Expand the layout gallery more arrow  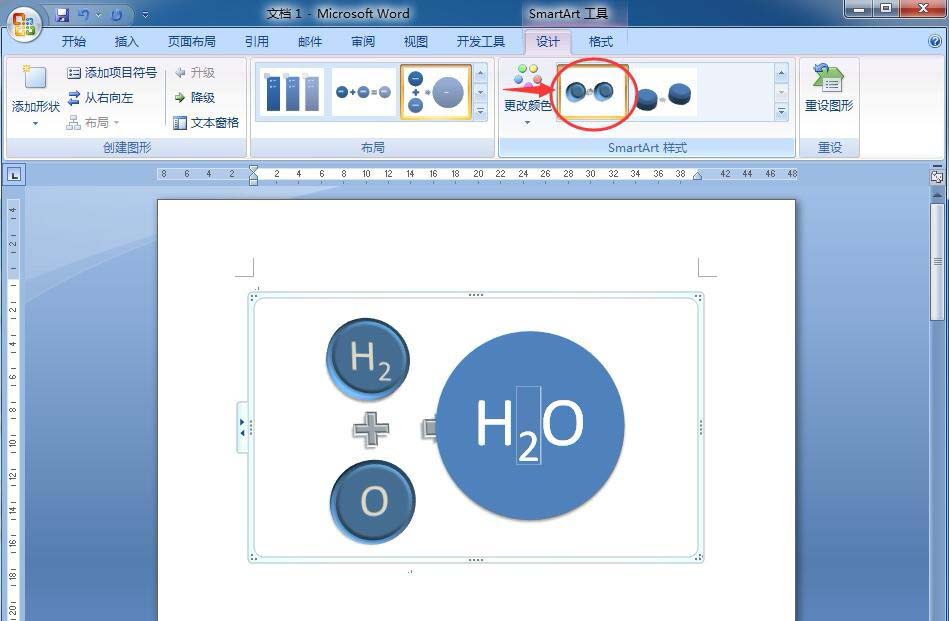[481, 111]
